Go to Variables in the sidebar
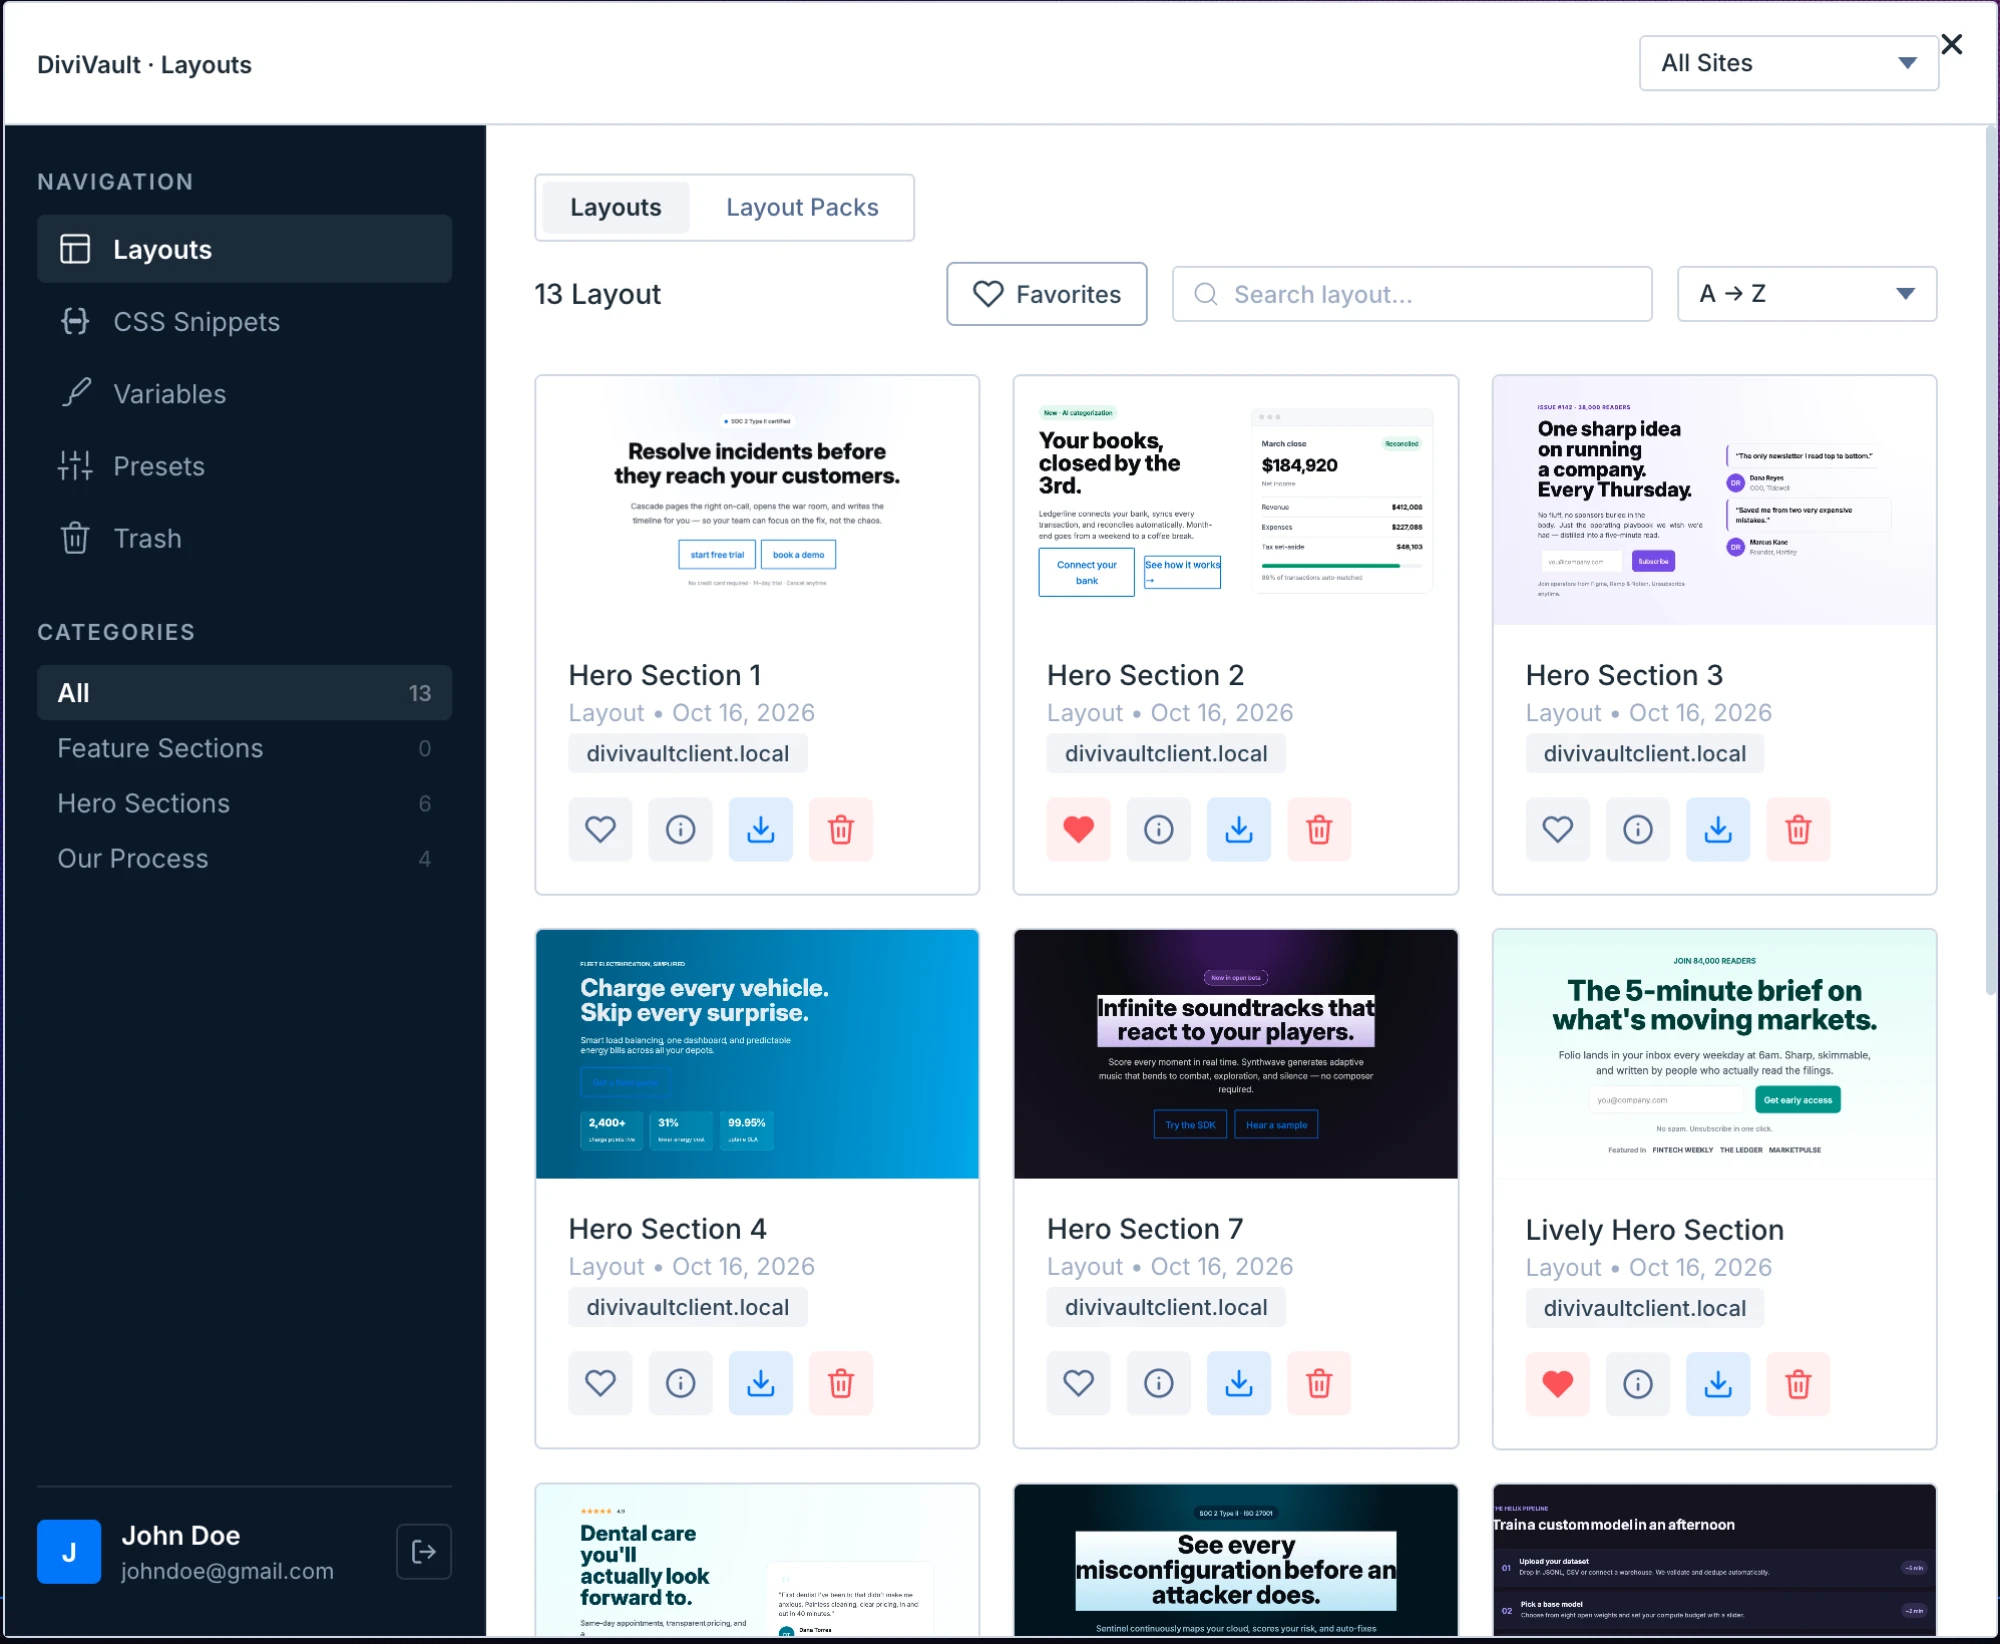 pos(244,394)
